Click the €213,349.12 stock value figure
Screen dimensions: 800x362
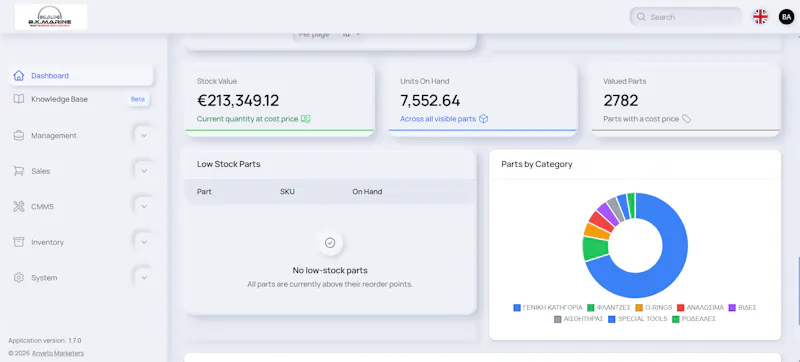(238, 100)
